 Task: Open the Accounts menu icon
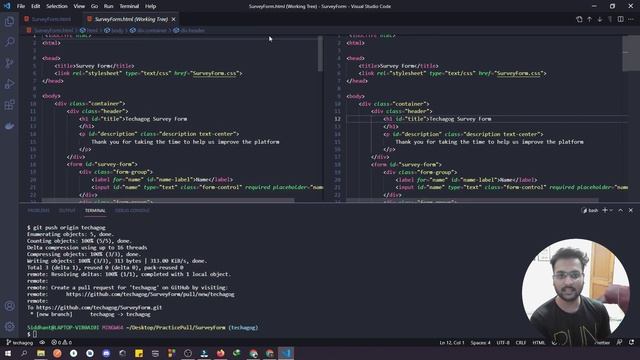pyautogui.click(x=9, y=306)
